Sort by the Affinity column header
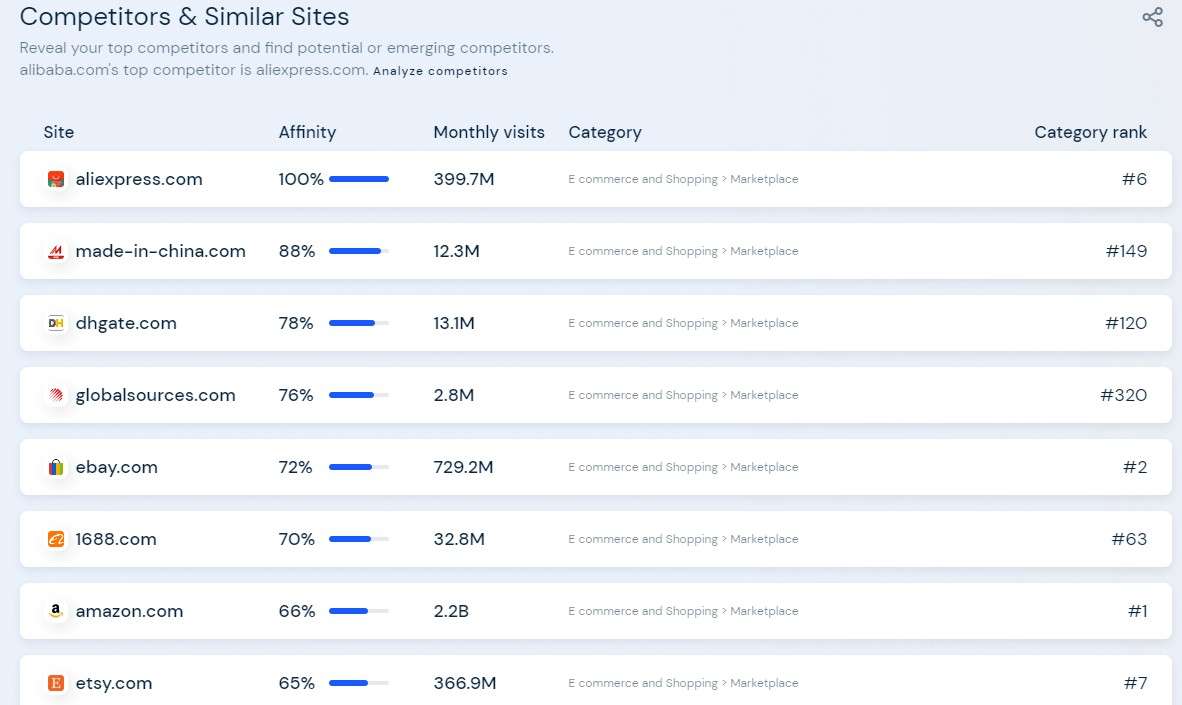 tap(307, 132)
